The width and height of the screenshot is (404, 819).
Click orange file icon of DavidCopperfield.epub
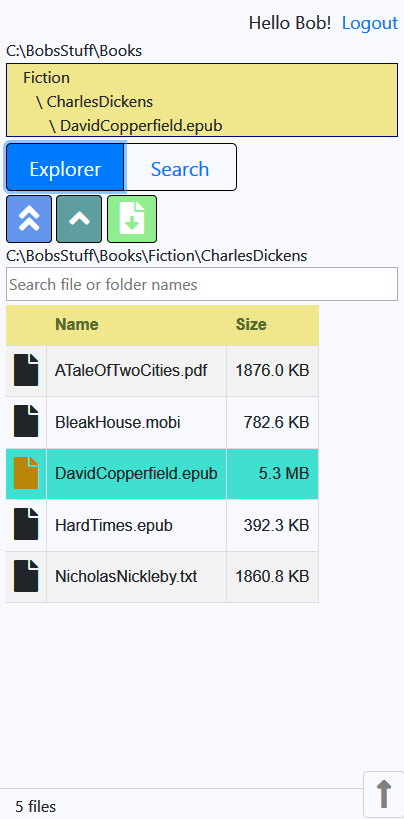[x=26, y=473]
